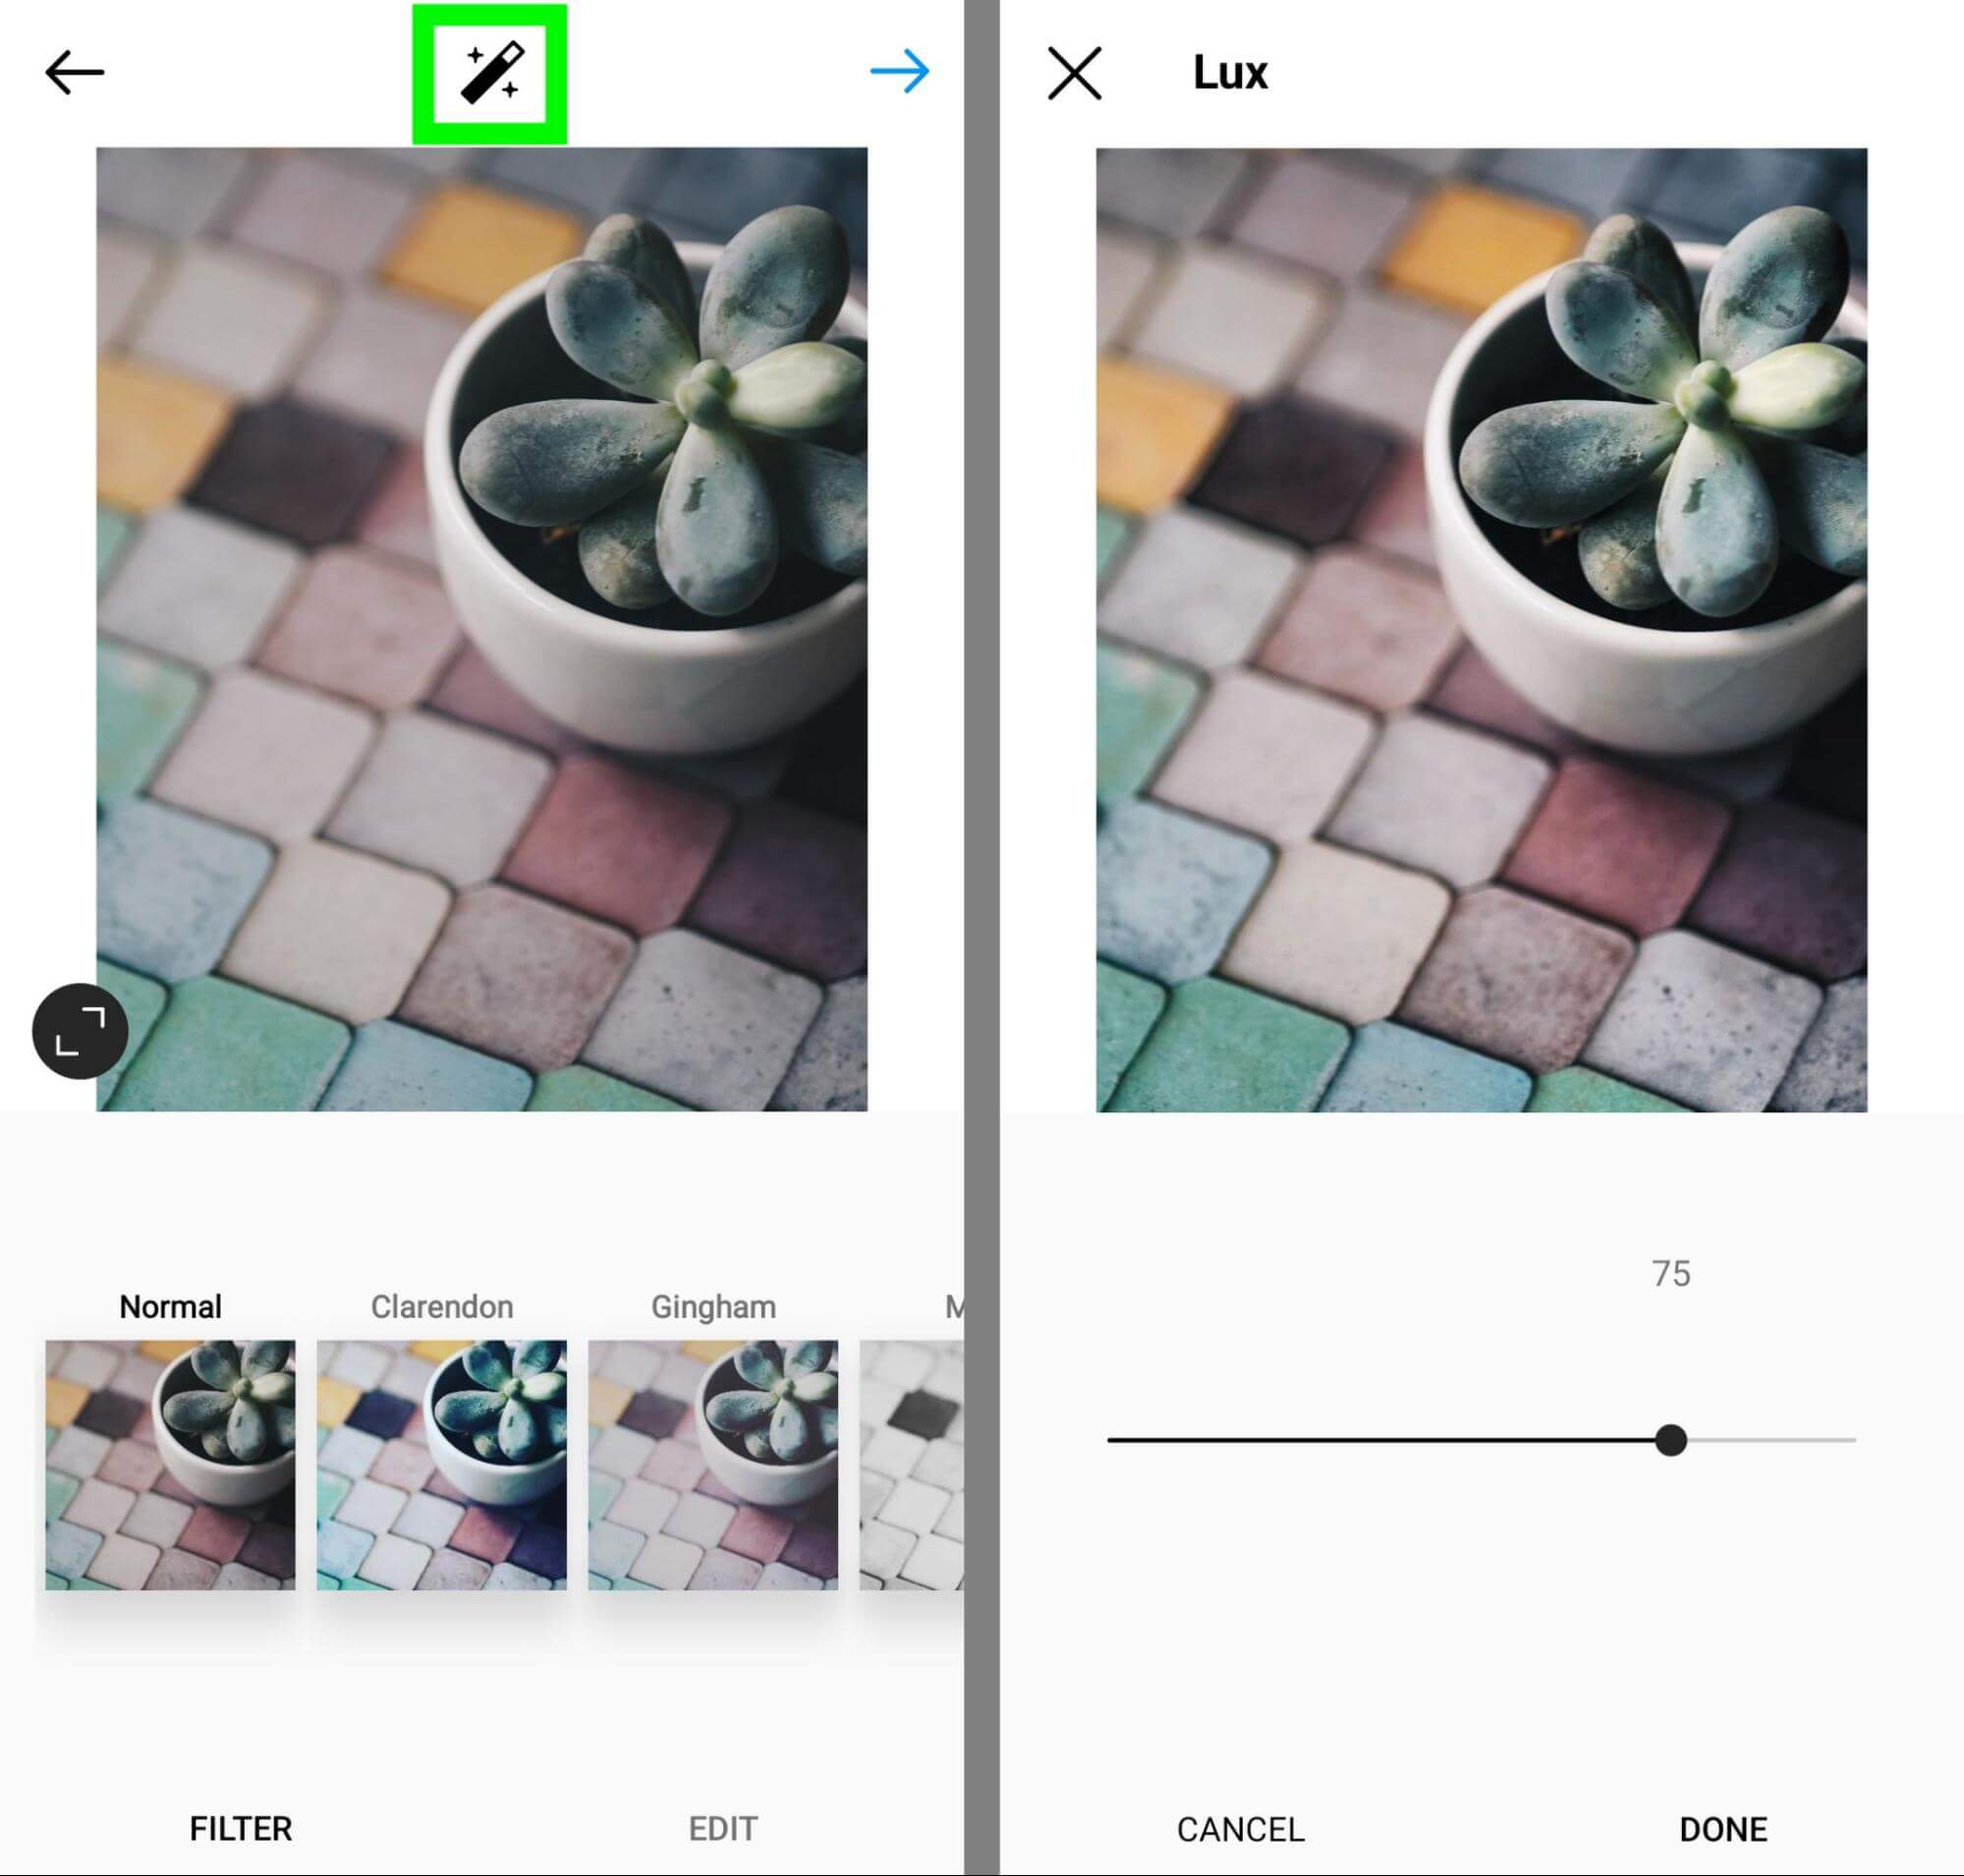This screenshot has height=1876, width=1964.
Task: Drag the Lux slider to adjust value
Action: [x=1671, y=1440]
